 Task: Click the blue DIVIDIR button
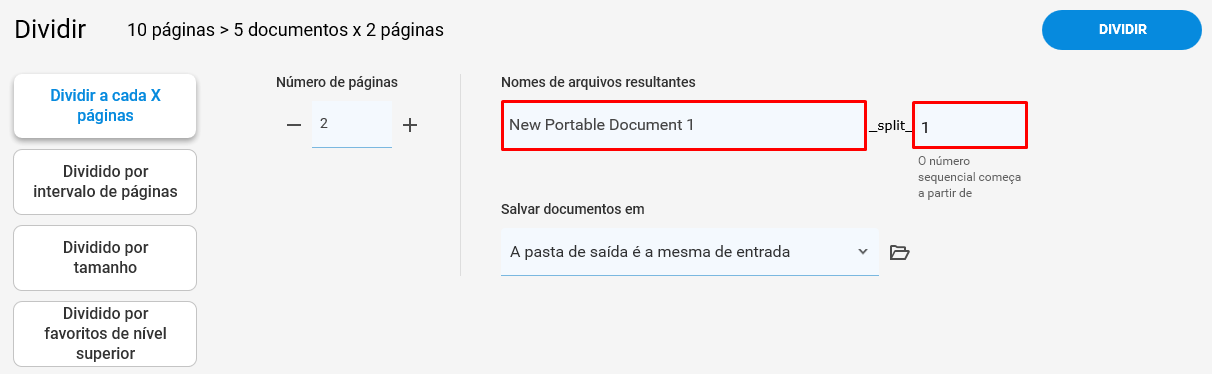pyautogui.click(x=1122, y=30)
